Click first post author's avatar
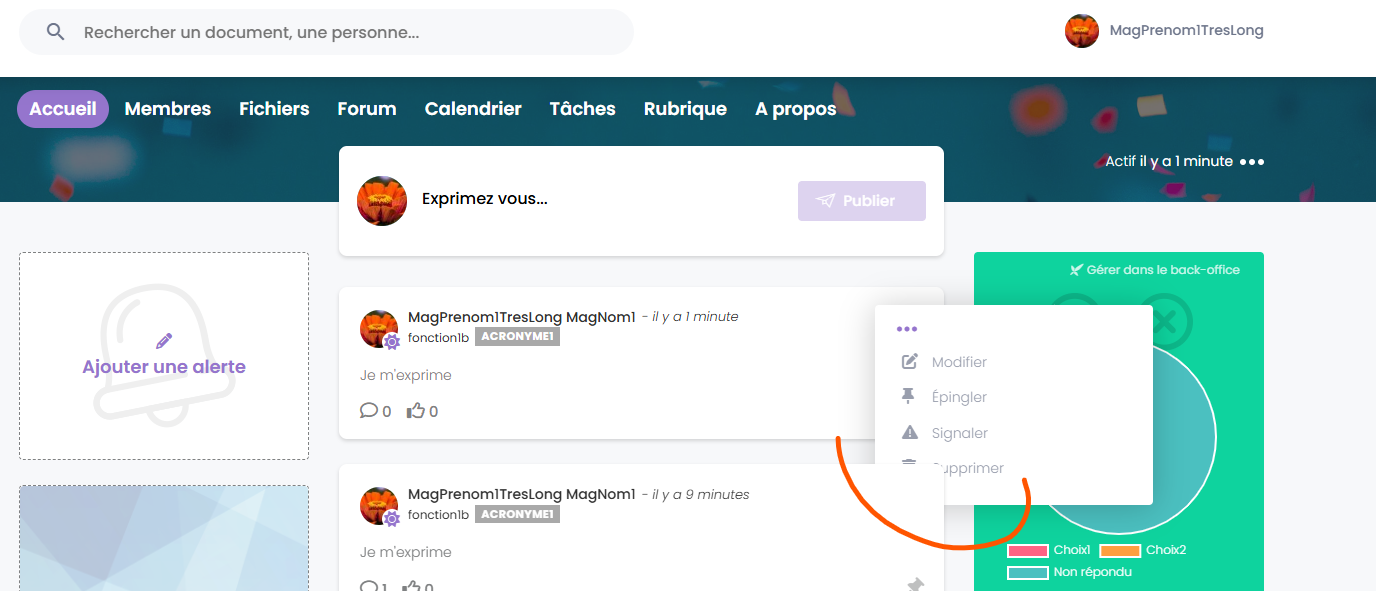This screenshot has width=1376, height=591. [x=379, y=328]
